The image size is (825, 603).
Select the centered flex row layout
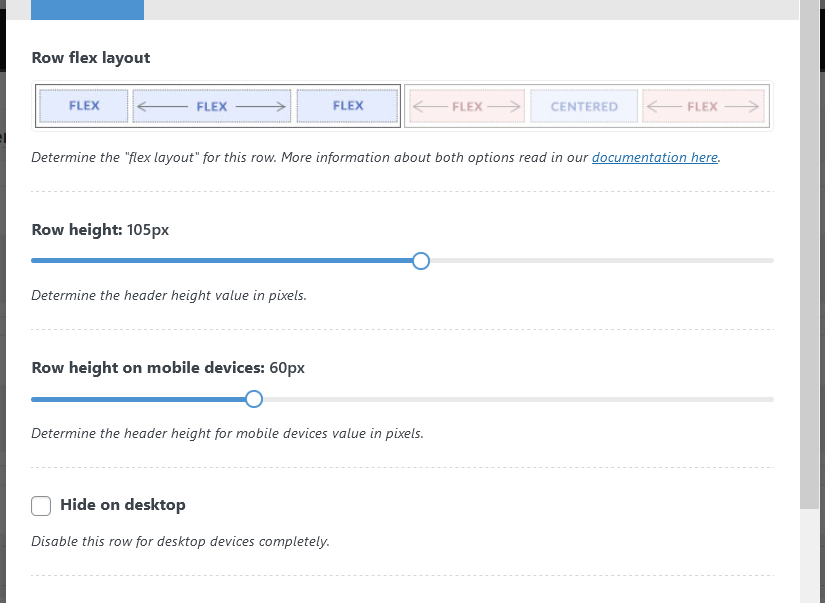click(x=587, y=106)
